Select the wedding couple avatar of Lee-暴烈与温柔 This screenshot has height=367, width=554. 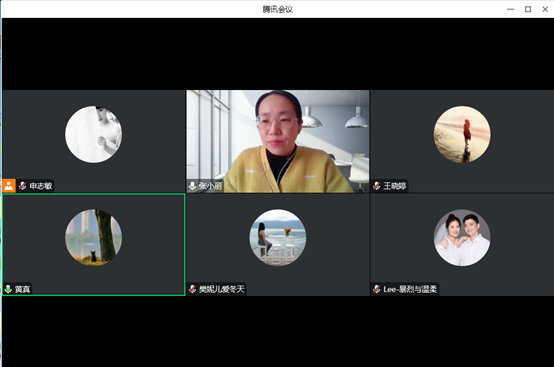click(x=462, y=237)
